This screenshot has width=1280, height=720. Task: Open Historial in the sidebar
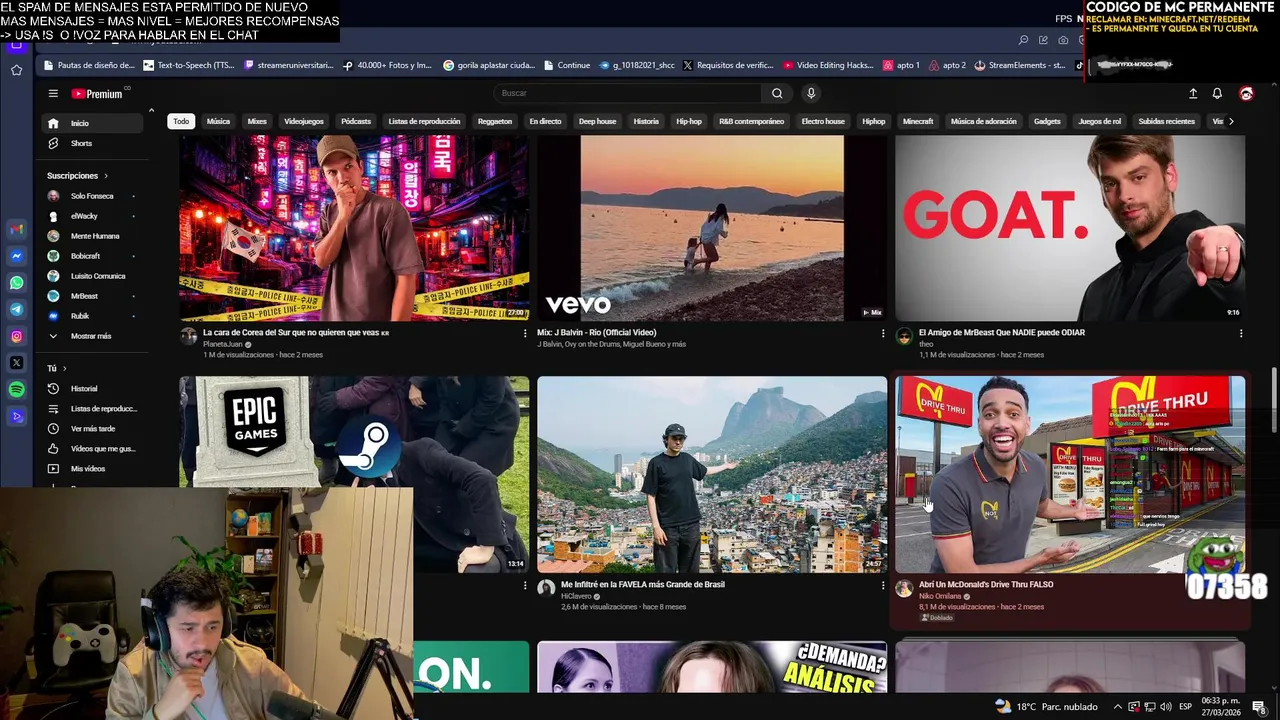(92, 388)
